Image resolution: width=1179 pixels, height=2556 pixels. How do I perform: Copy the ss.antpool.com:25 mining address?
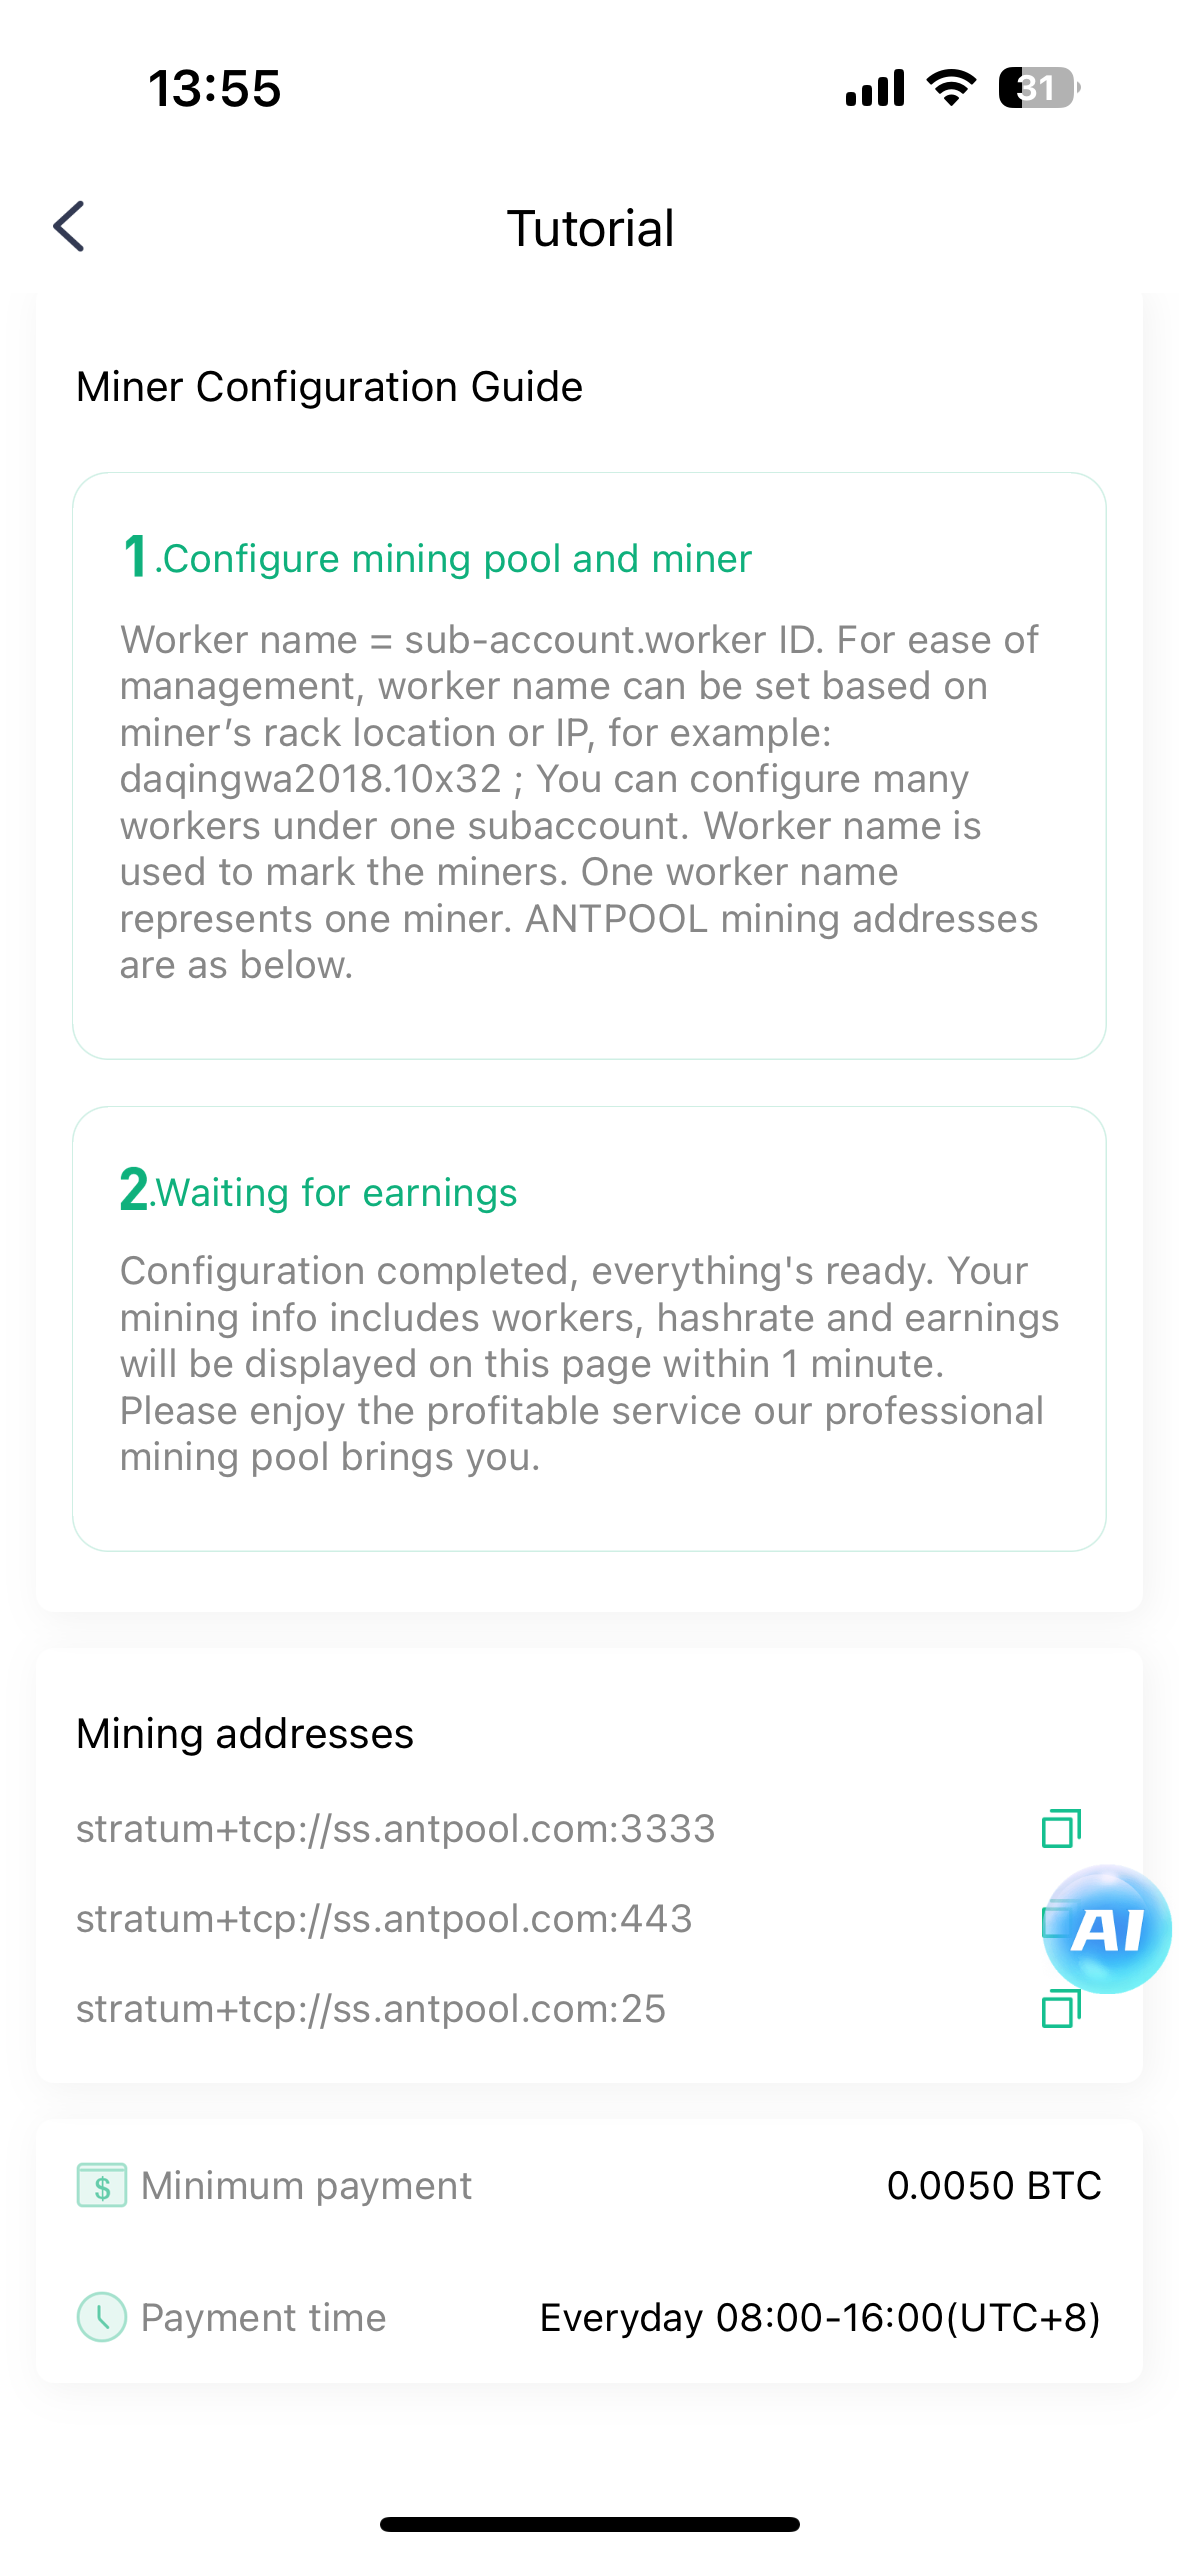coord(1061,2008)
